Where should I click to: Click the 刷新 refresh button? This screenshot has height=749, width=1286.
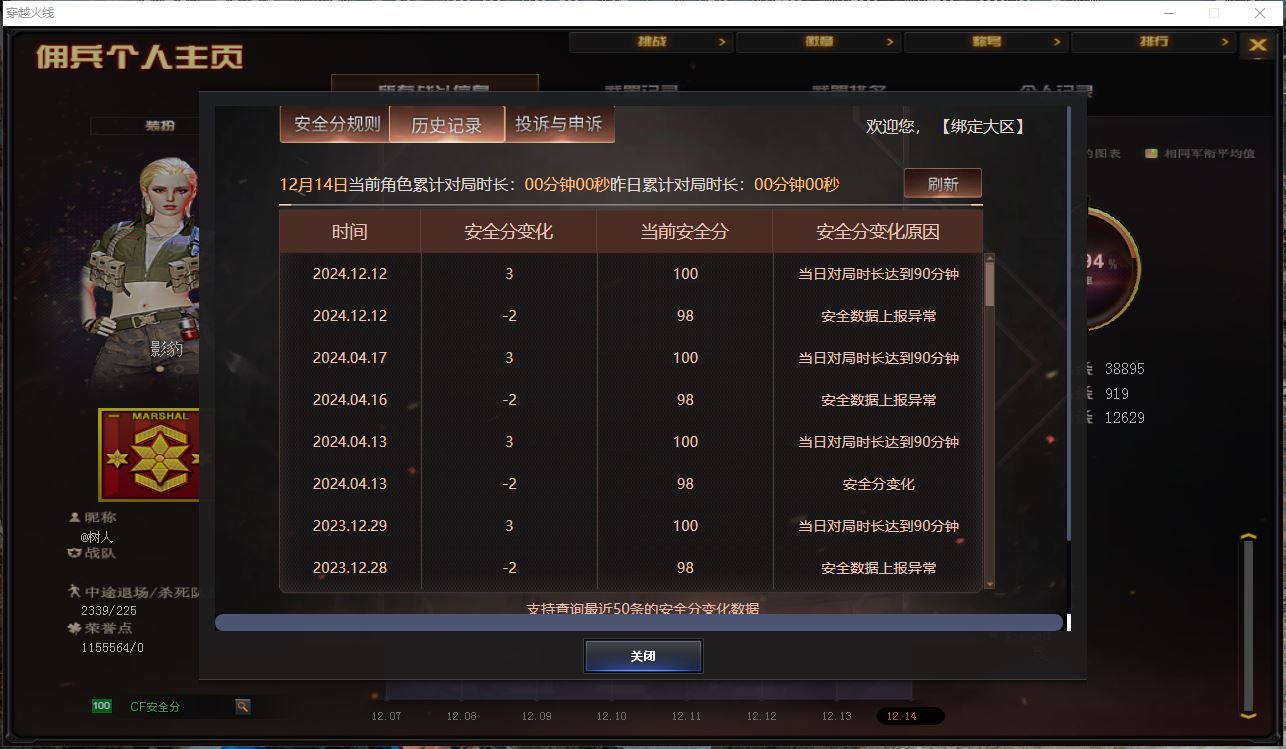[942, 183]
